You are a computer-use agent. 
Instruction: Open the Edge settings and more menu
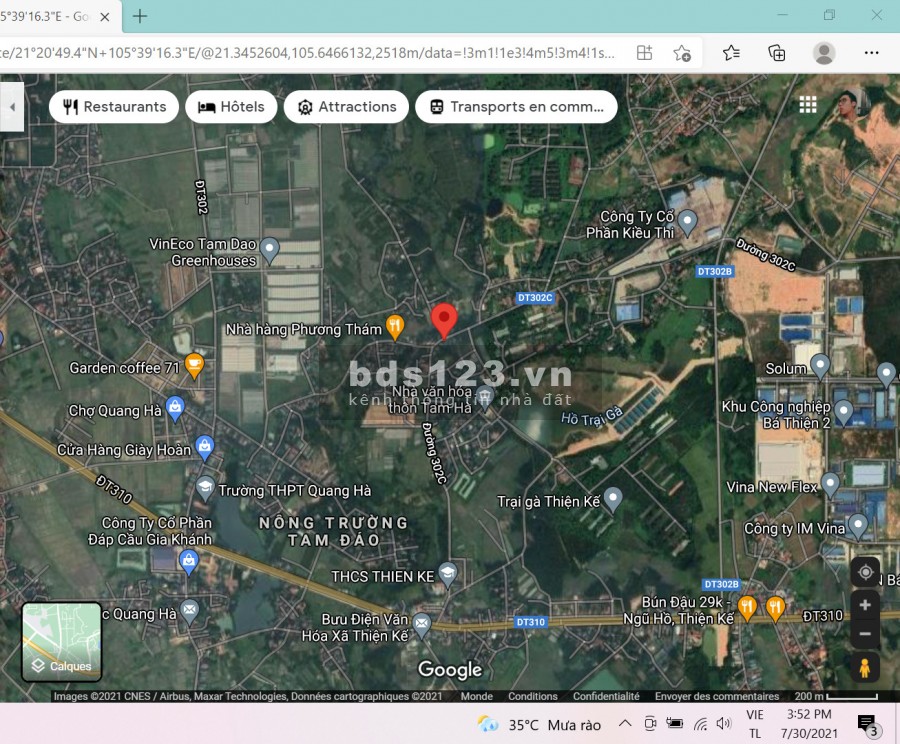871,53
